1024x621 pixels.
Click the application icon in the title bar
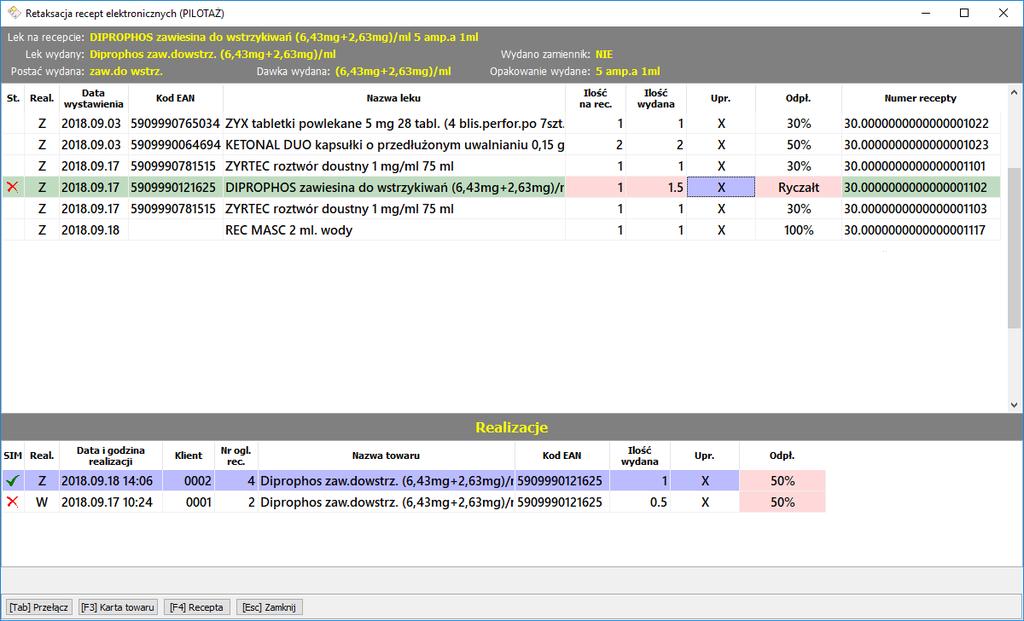[x=14, y=13]
